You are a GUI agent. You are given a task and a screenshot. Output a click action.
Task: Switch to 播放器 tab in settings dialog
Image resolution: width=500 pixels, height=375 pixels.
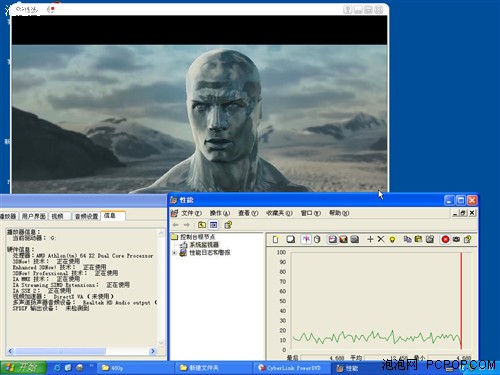click(x=8, y=216)
